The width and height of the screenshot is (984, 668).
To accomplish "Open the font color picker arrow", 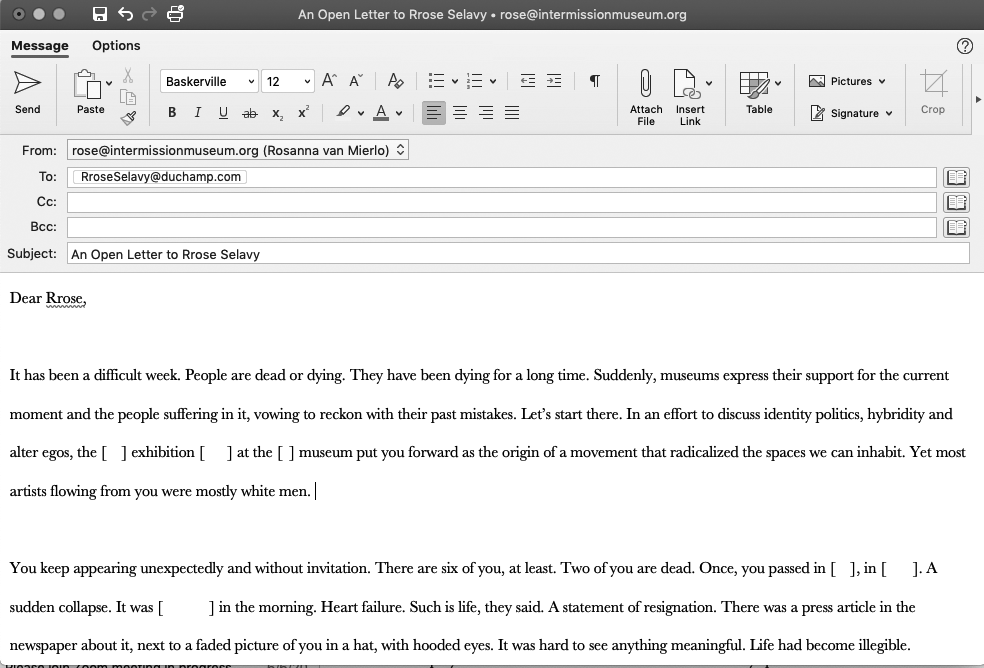I will [x=399, y=113].
